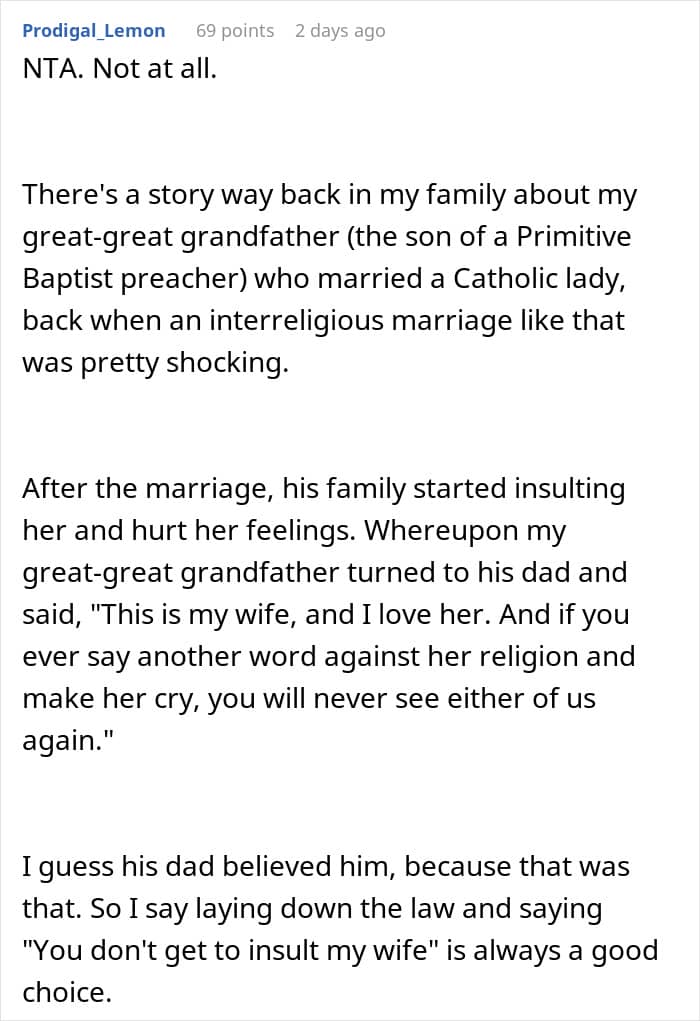Screen dimensions: 700x1021
Task: Open the '2 days ago' comment permalink
Action: pyautogui.click(x=340, y=31)
